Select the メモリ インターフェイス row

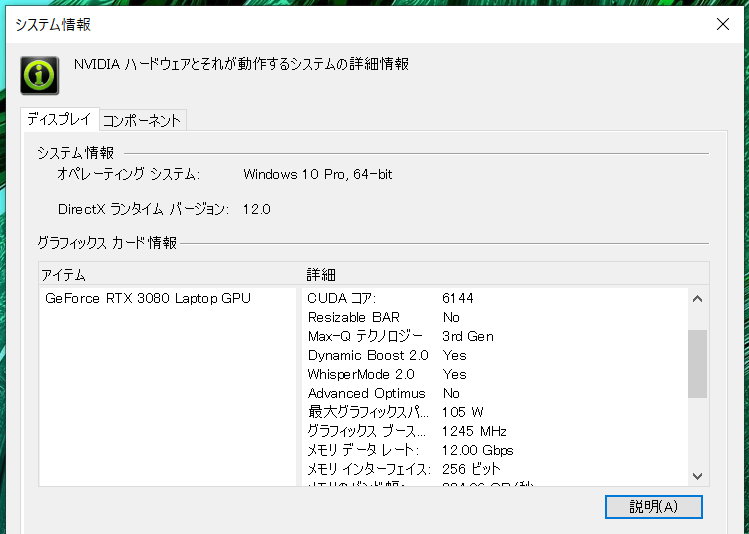click(x=494, y=469)
